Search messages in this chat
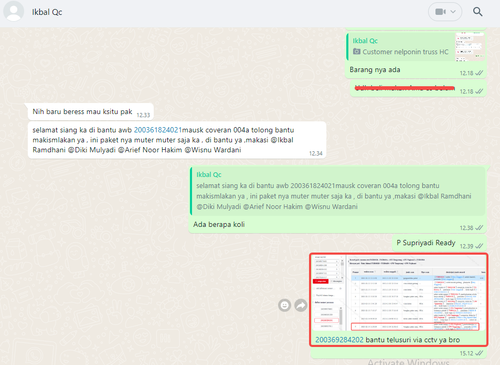Image resolution: width=500 pixels, height=365 pixels. click(478, 12)
